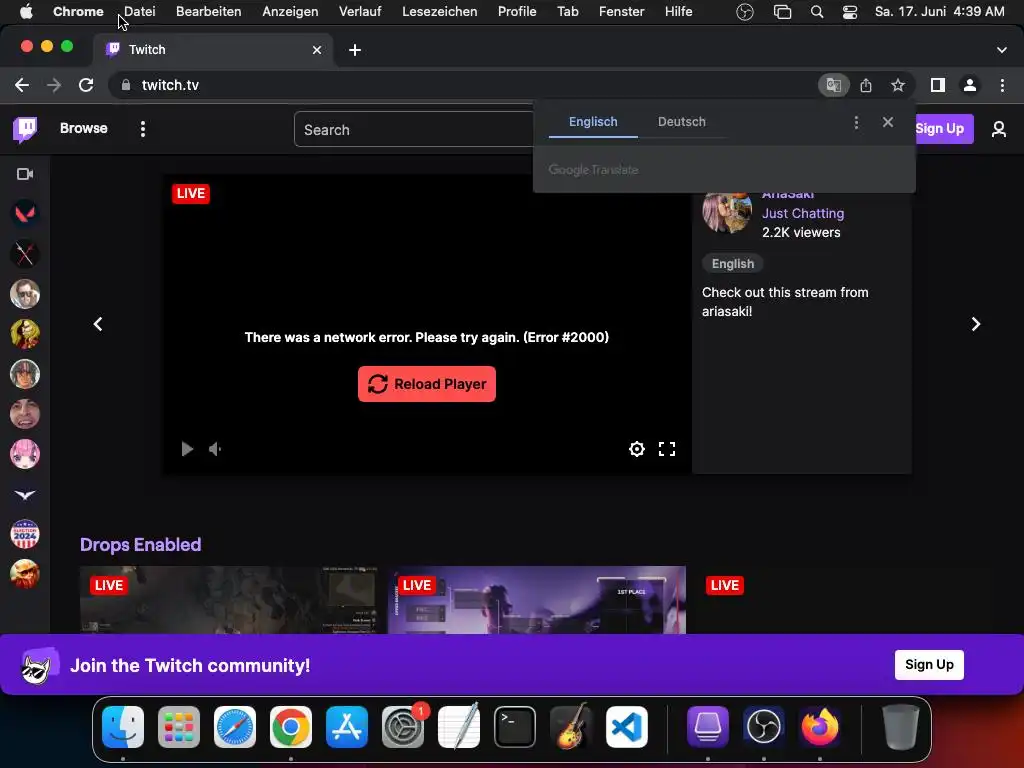Open Finder from the dock
The image size is (1024, 768).
(x=123, y=727)
